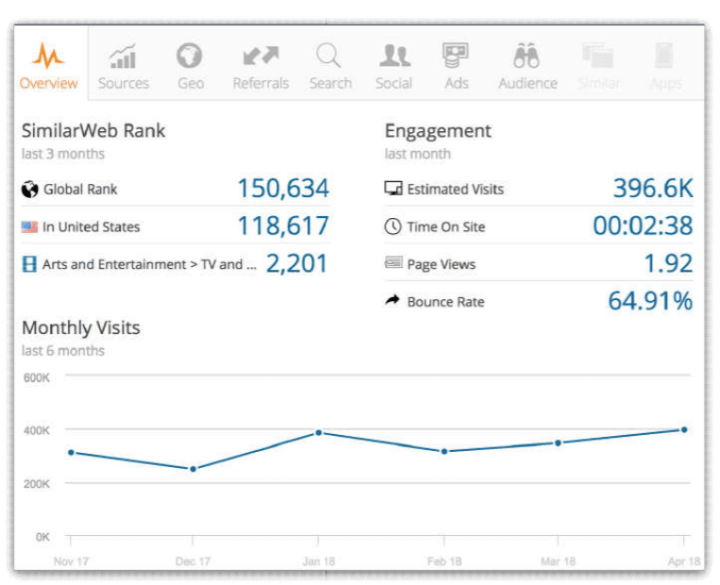Click the Time On Site label text
Screen dimensions: 720x585
pyautogui.click(x=446, y=227)
